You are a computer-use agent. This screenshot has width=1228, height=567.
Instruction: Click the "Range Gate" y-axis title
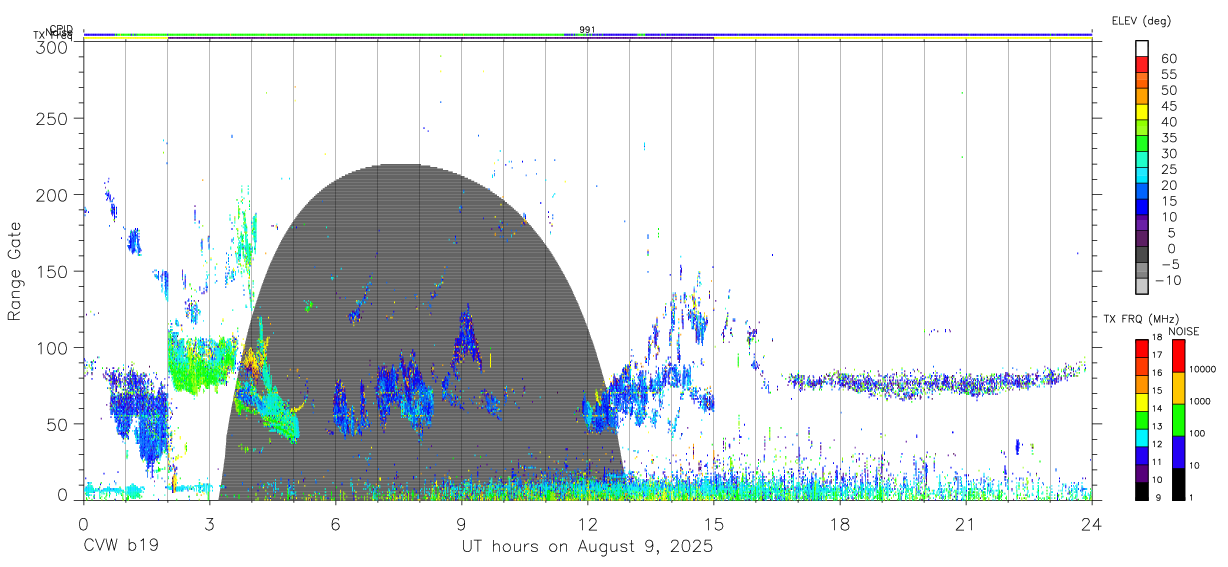(x=16, y=272)
